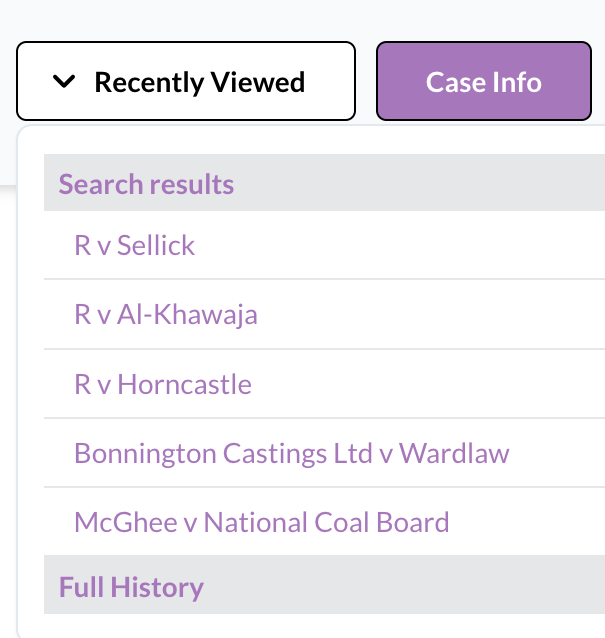
Task: Select McGhee v National Coal Board
Action: pos(262,522)
